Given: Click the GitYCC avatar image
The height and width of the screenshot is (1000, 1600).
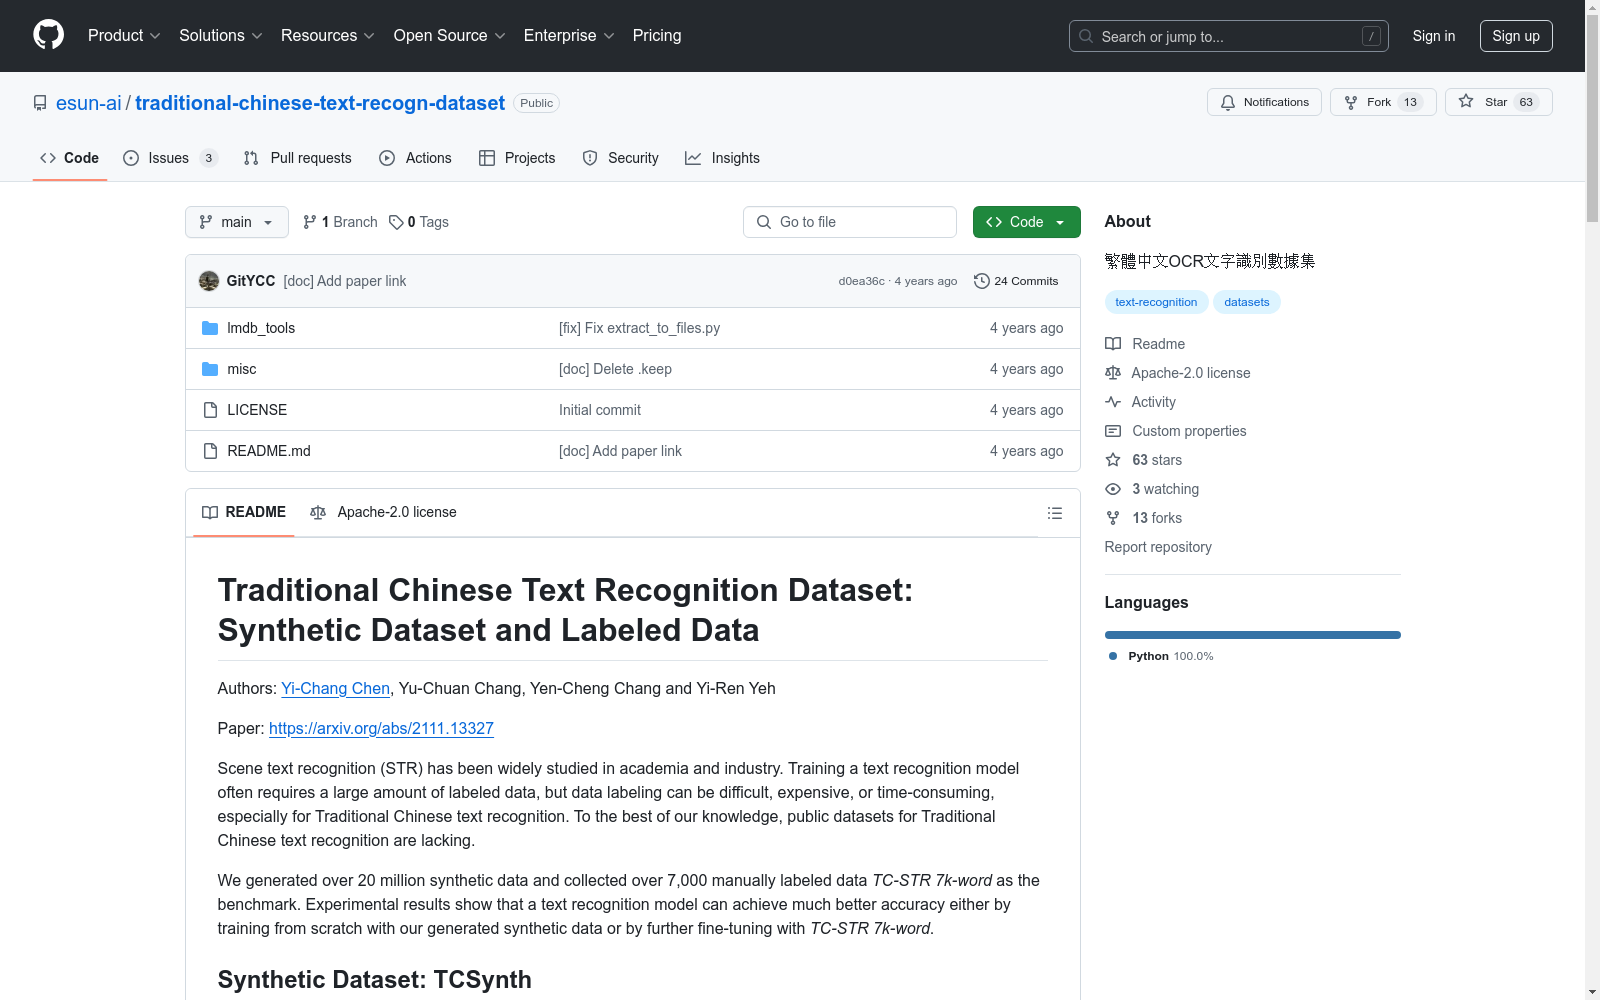Looking at the screenshot, I should point(209,281).
